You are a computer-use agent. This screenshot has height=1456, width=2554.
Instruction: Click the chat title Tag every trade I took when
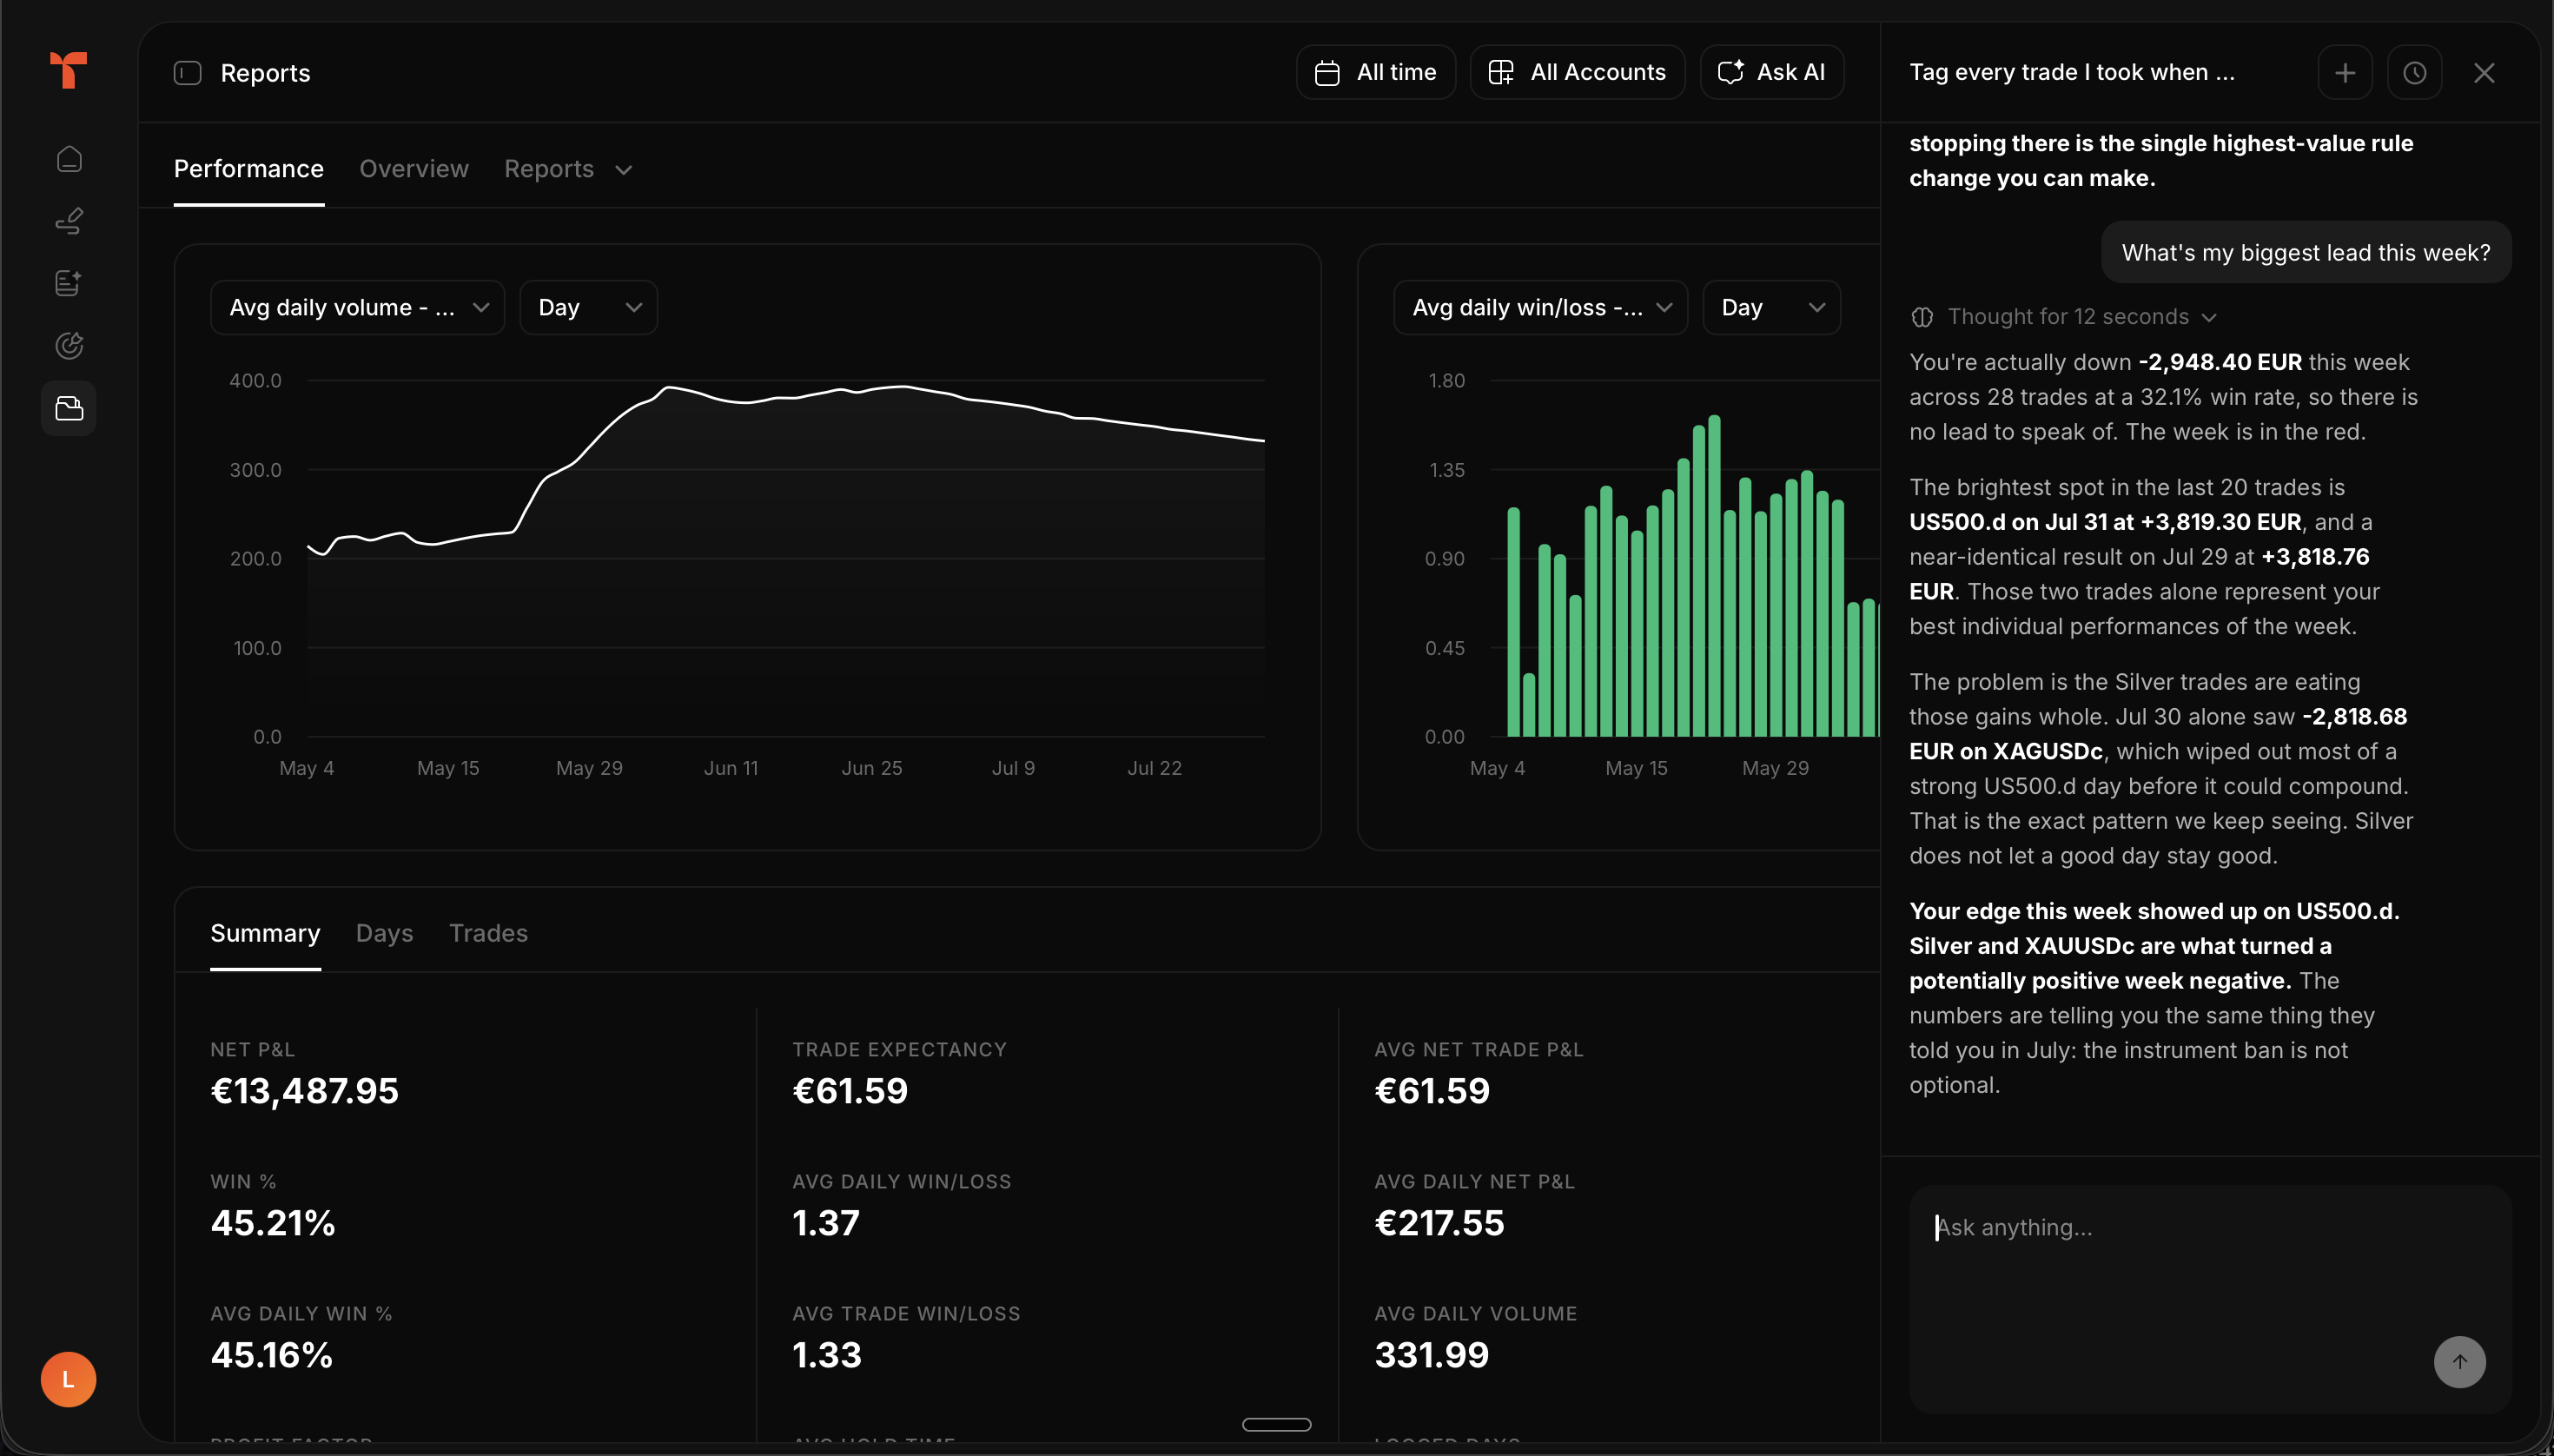2072,72
